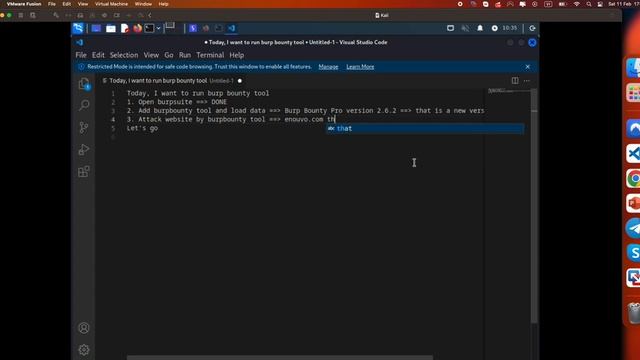Open the Explorer view in activity bar
This screenshot has height=360, width=640.
click(x=84, y=84)
